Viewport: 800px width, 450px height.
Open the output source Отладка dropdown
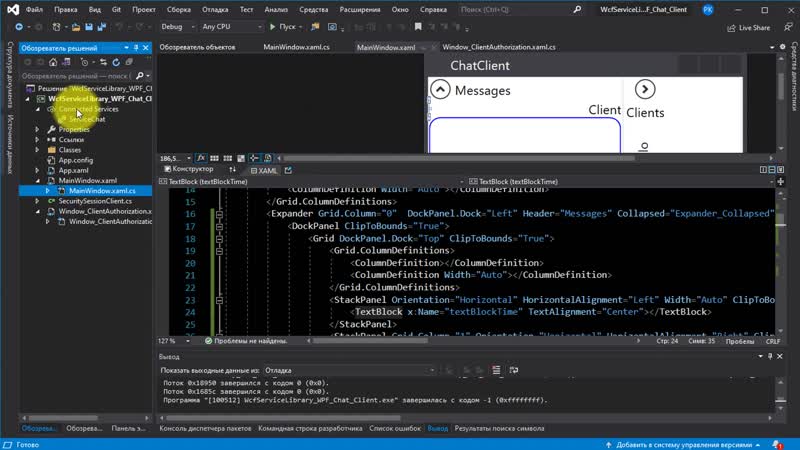(349, 370)
